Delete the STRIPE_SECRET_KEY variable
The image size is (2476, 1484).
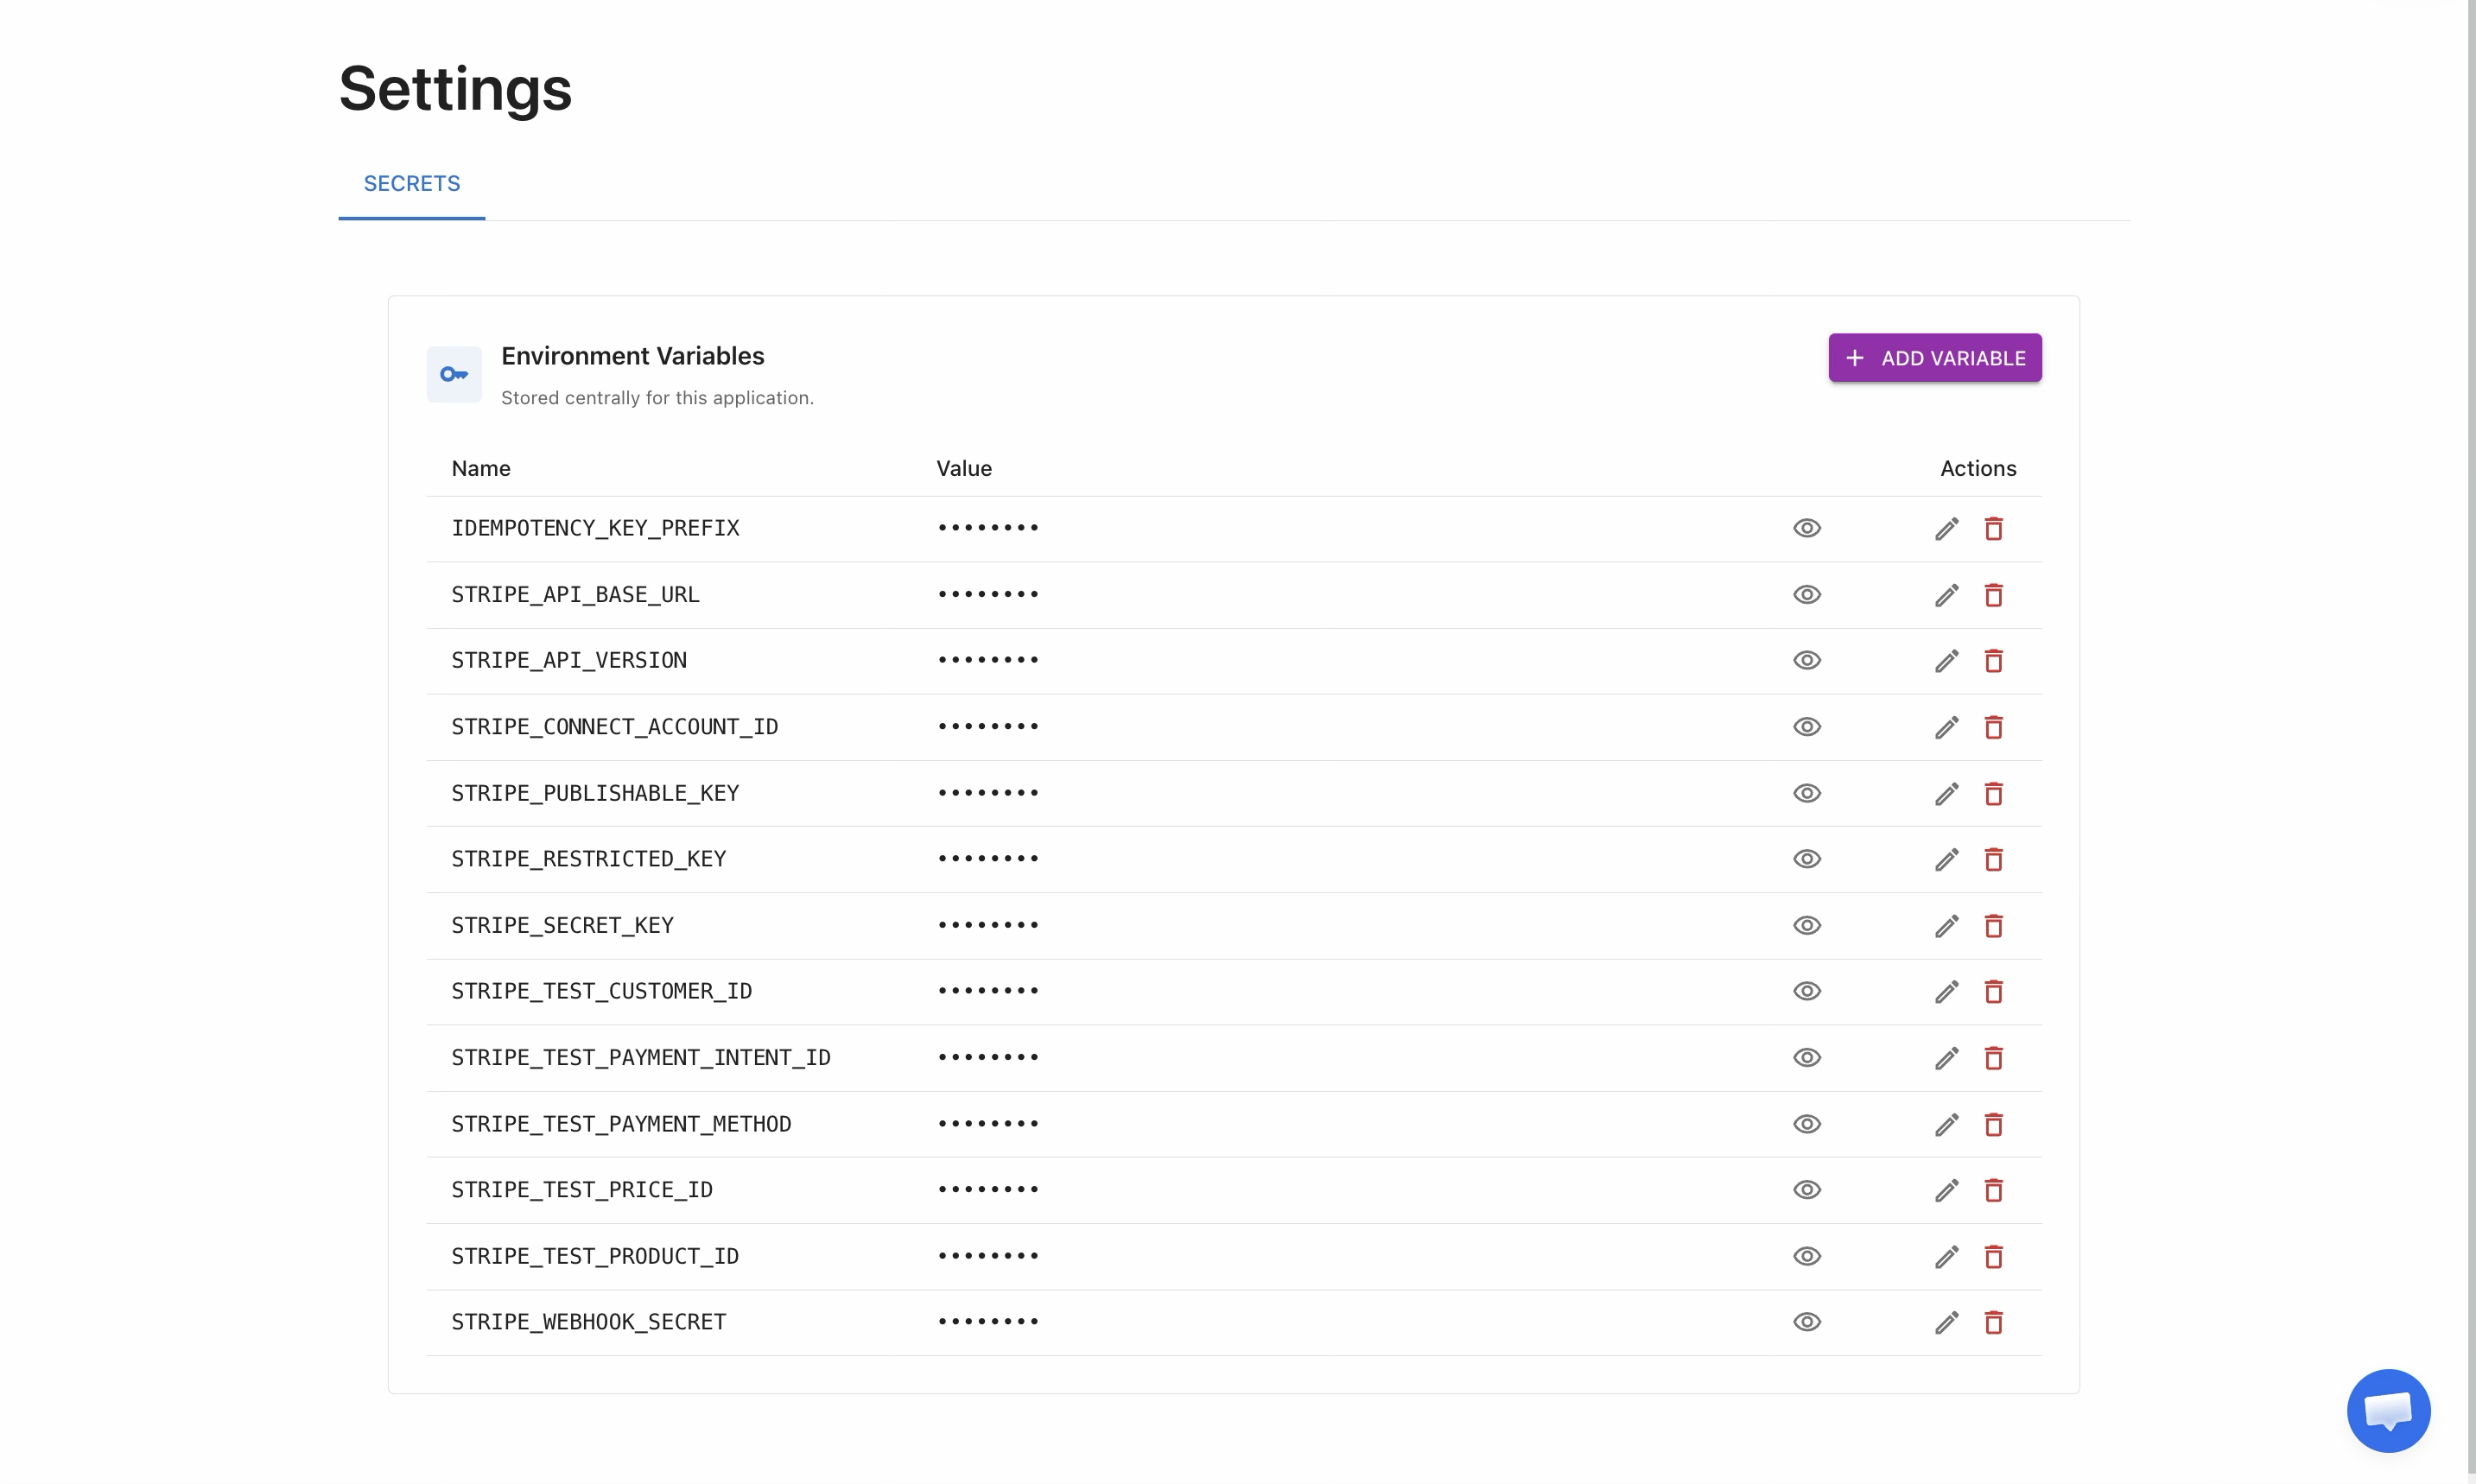coord(1993,926)
